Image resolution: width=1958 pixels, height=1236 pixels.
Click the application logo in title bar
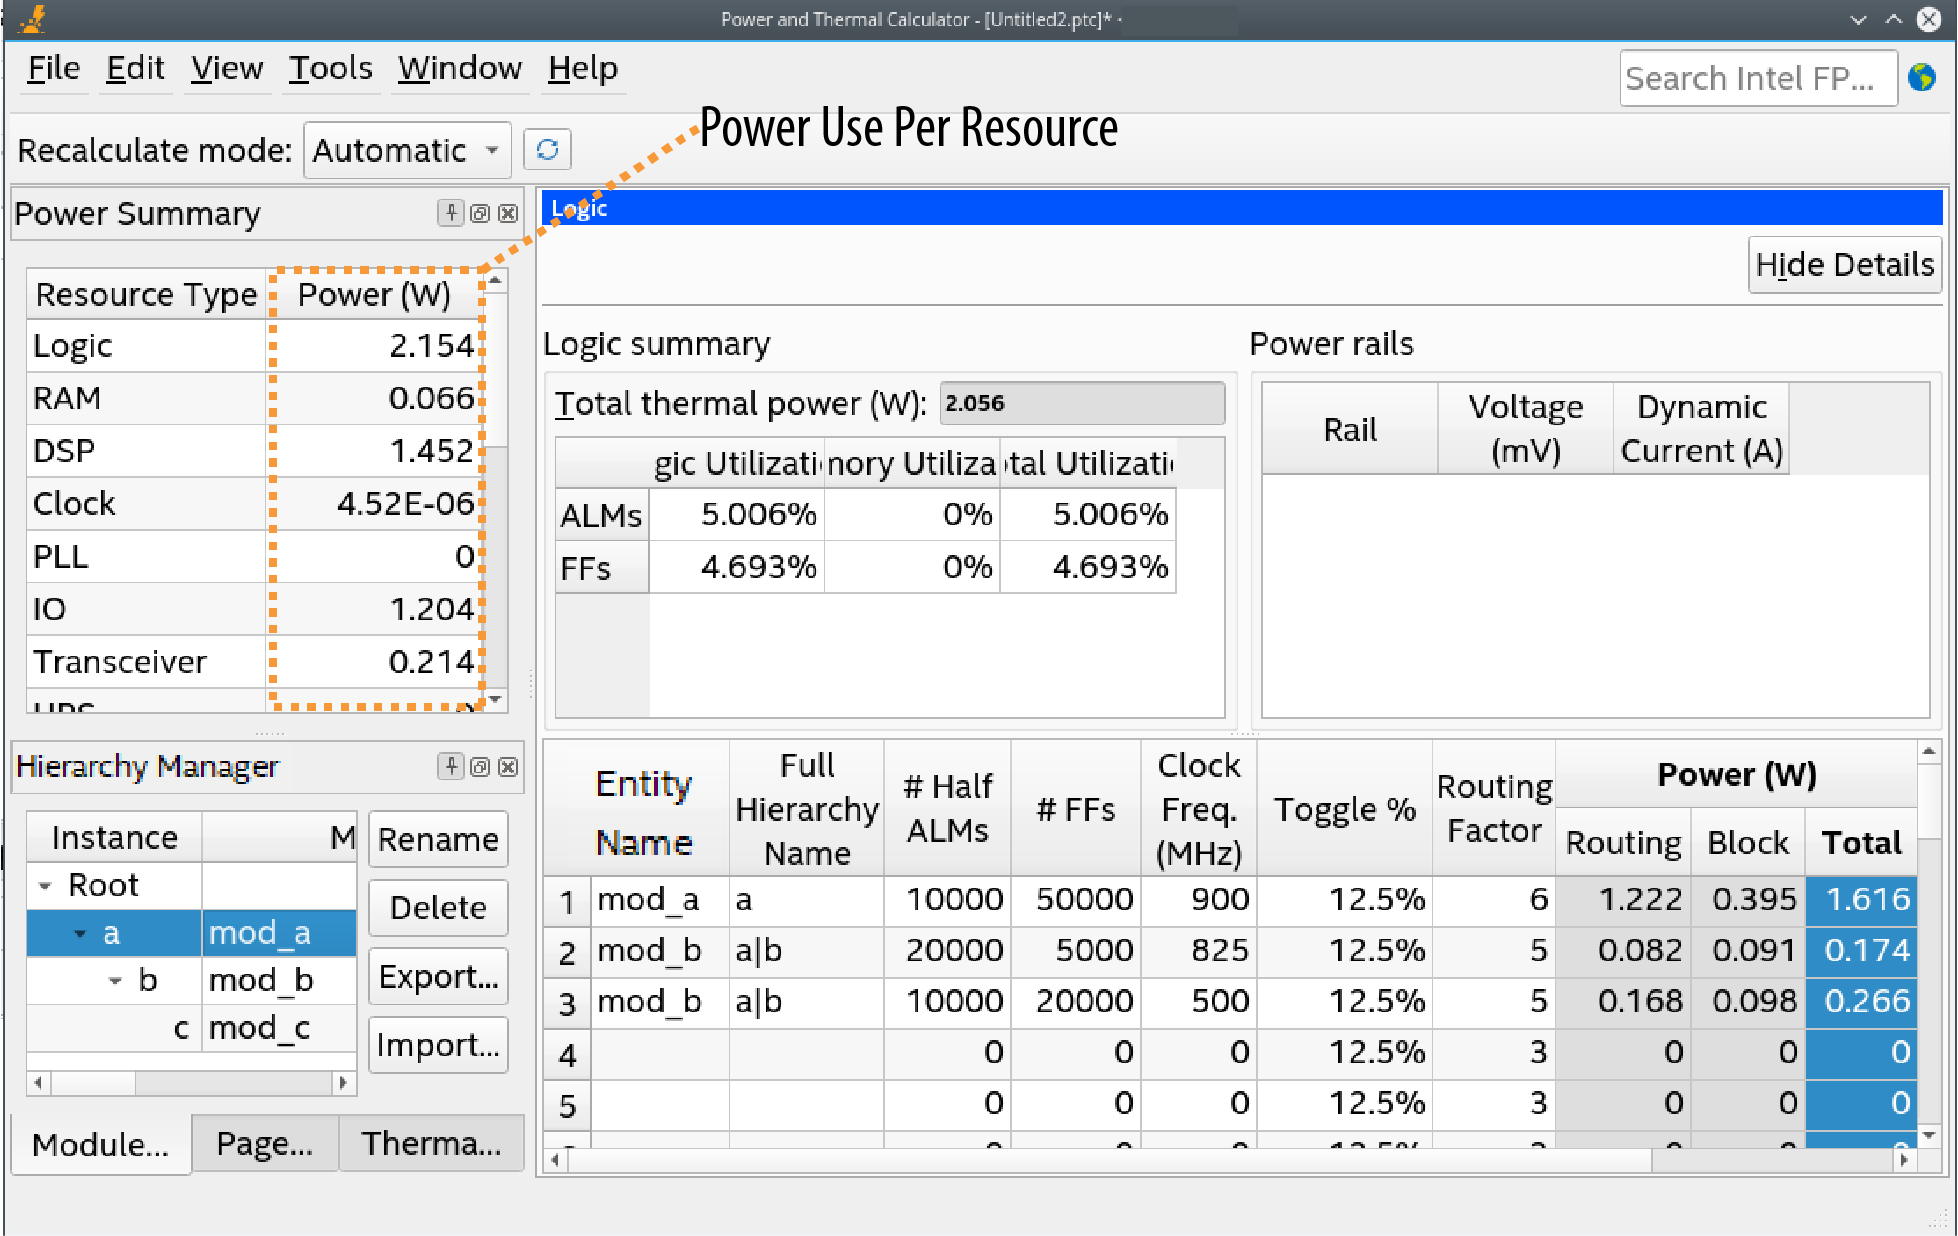pyautogui.click(x=33, y=18)
